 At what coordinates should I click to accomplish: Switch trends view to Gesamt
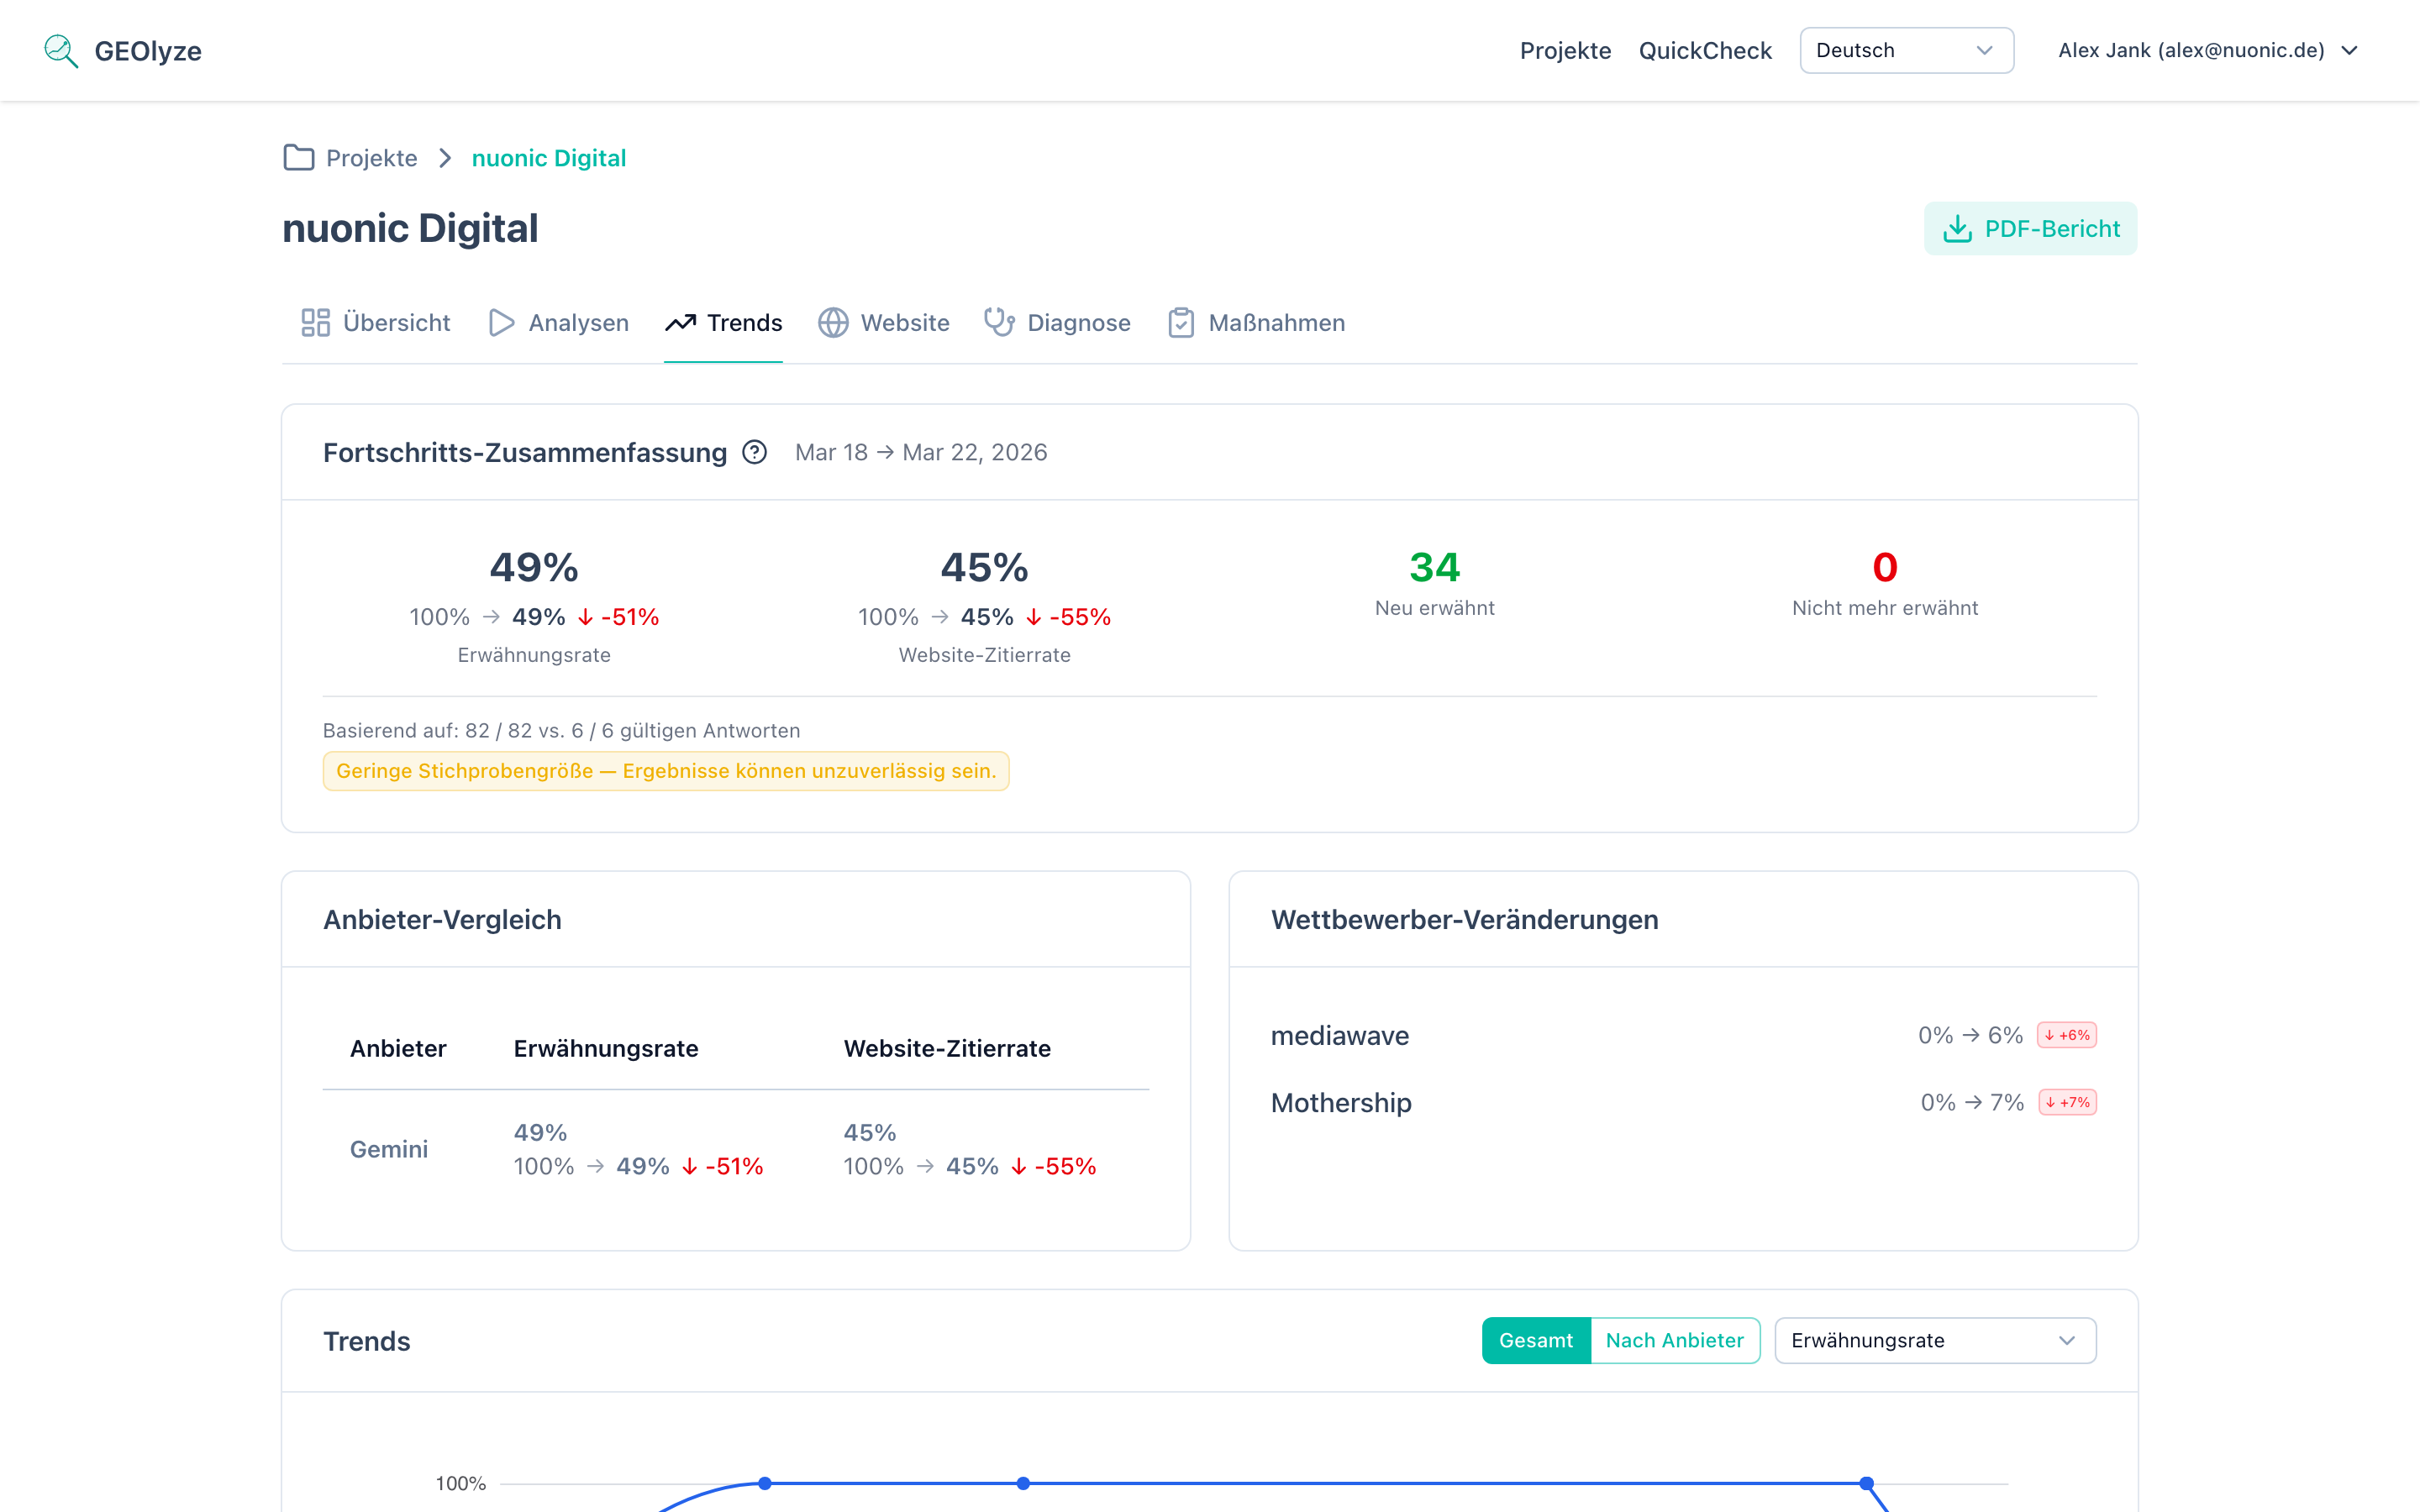pos(1535,1340)
